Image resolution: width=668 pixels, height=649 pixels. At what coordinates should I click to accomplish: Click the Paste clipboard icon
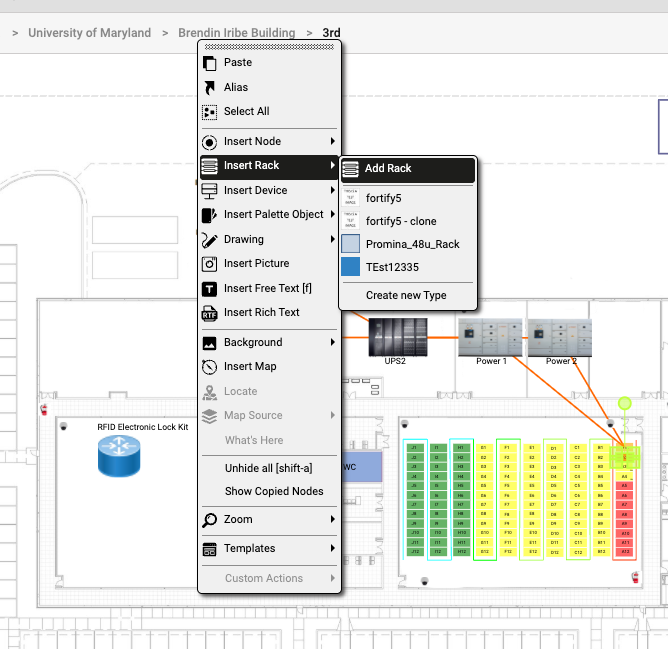pyautogui.click(x=209, y=62)
